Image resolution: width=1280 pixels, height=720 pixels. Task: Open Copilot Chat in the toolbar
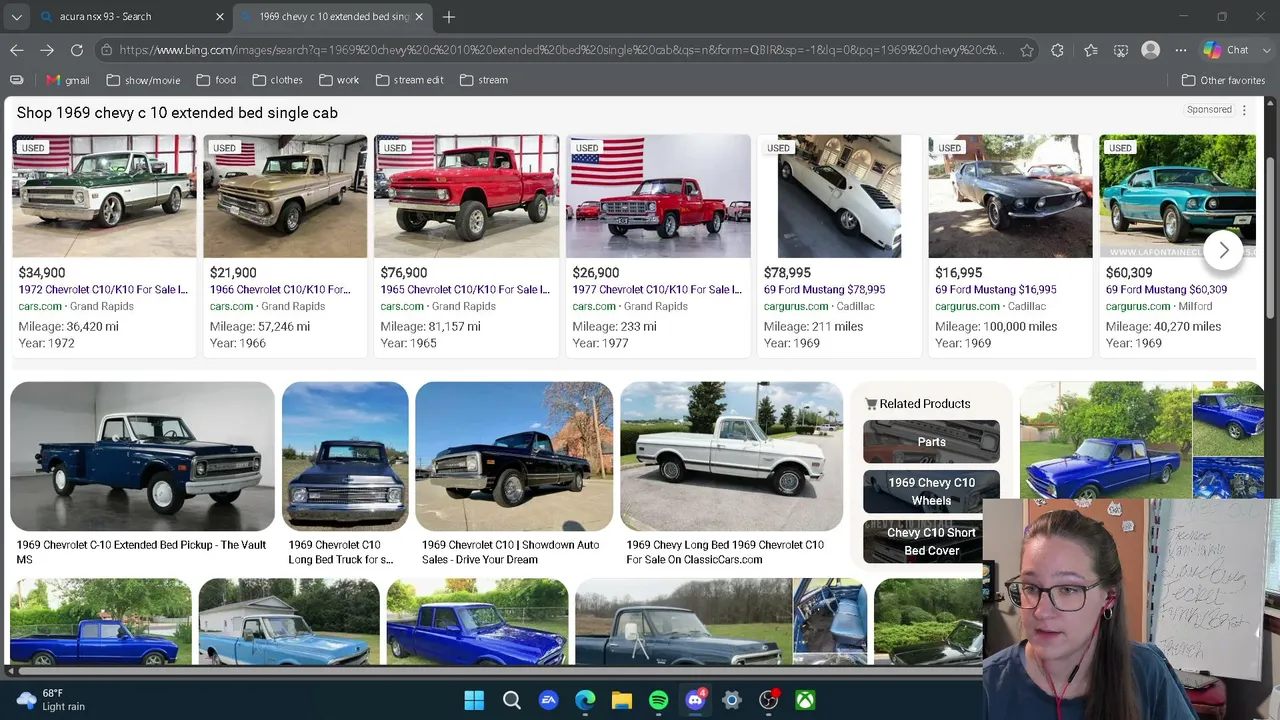point(1227,50)
